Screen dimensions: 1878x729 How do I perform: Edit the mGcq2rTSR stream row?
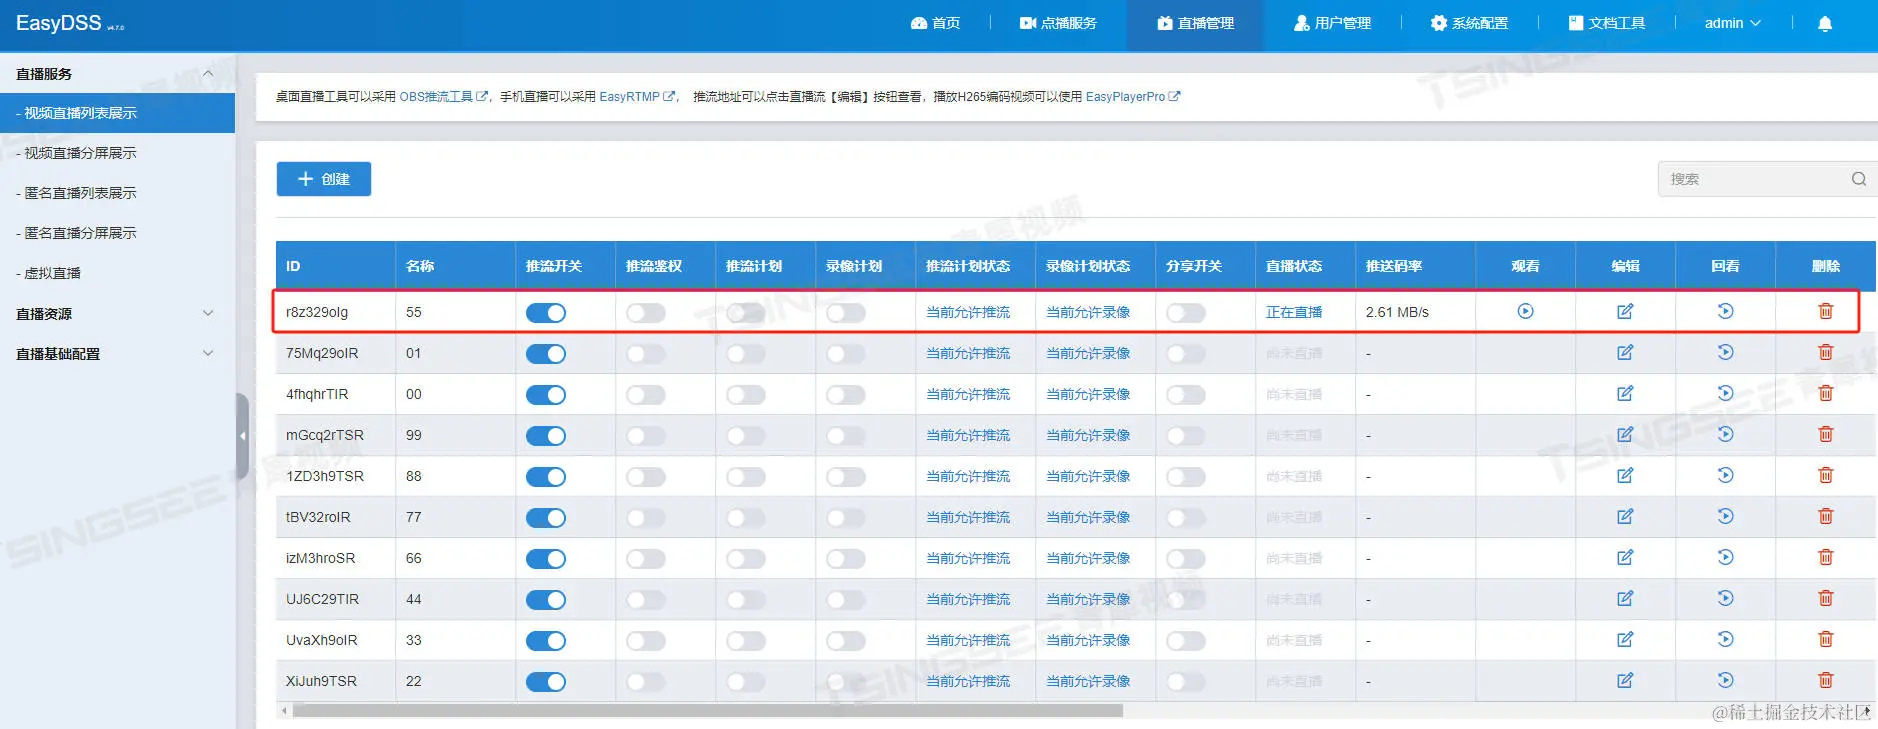[x=1625, y=434]
